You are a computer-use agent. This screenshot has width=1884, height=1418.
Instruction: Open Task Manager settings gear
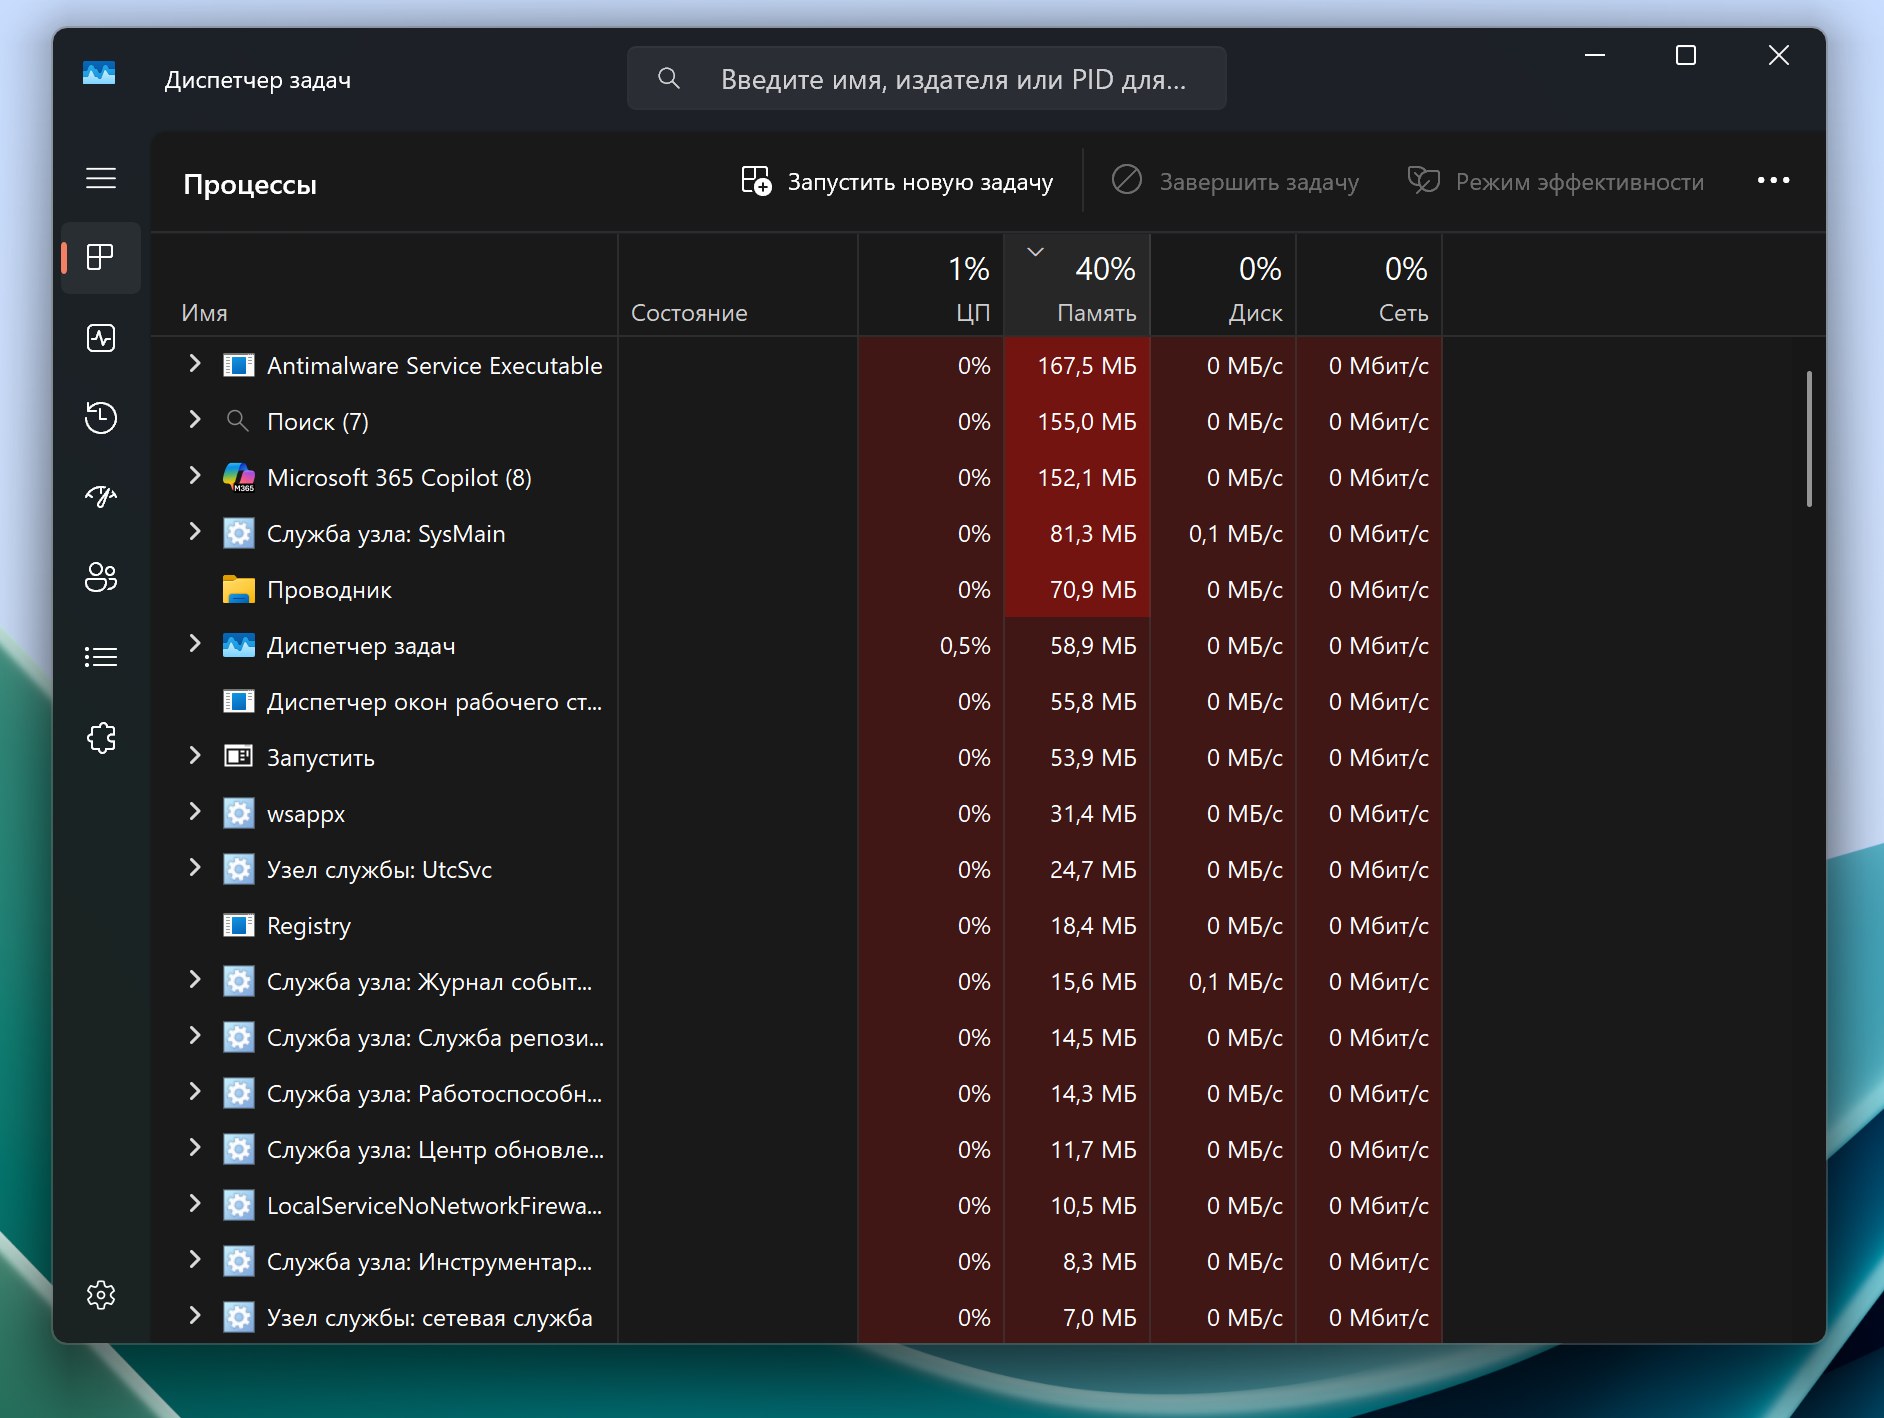[x=101, y=1295]
